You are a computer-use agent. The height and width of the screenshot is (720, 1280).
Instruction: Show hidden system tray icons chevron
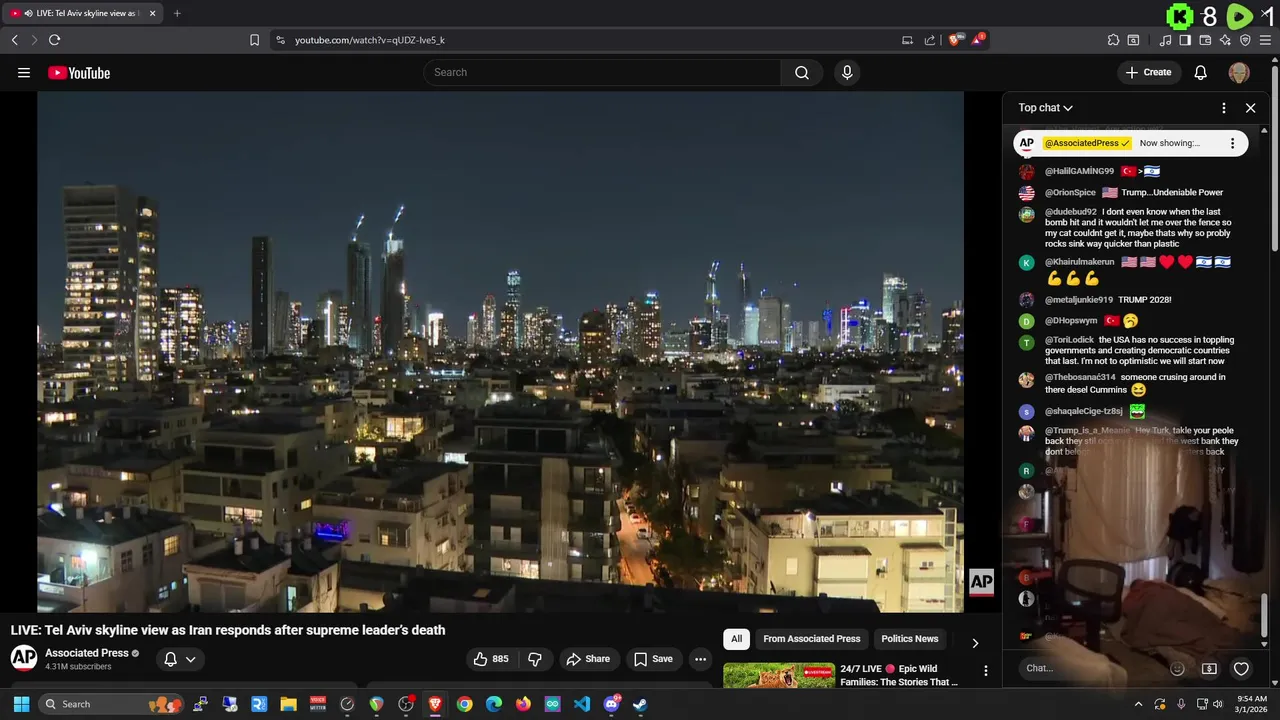point(1138,704)
